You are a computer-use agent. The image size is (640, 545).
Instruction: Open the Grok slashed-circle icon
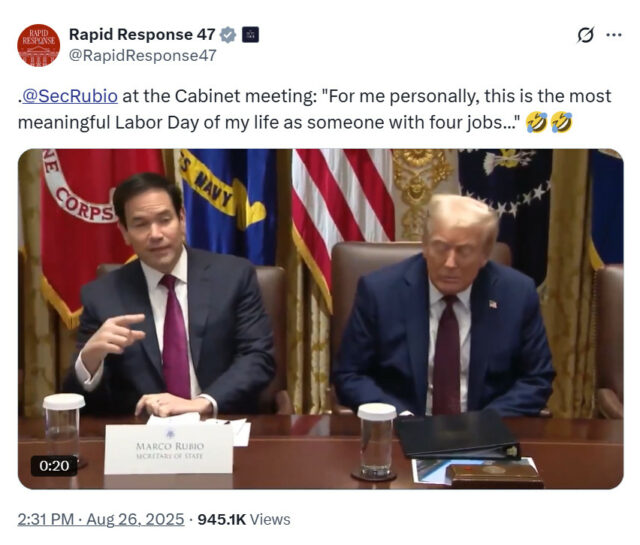(585, 35)
